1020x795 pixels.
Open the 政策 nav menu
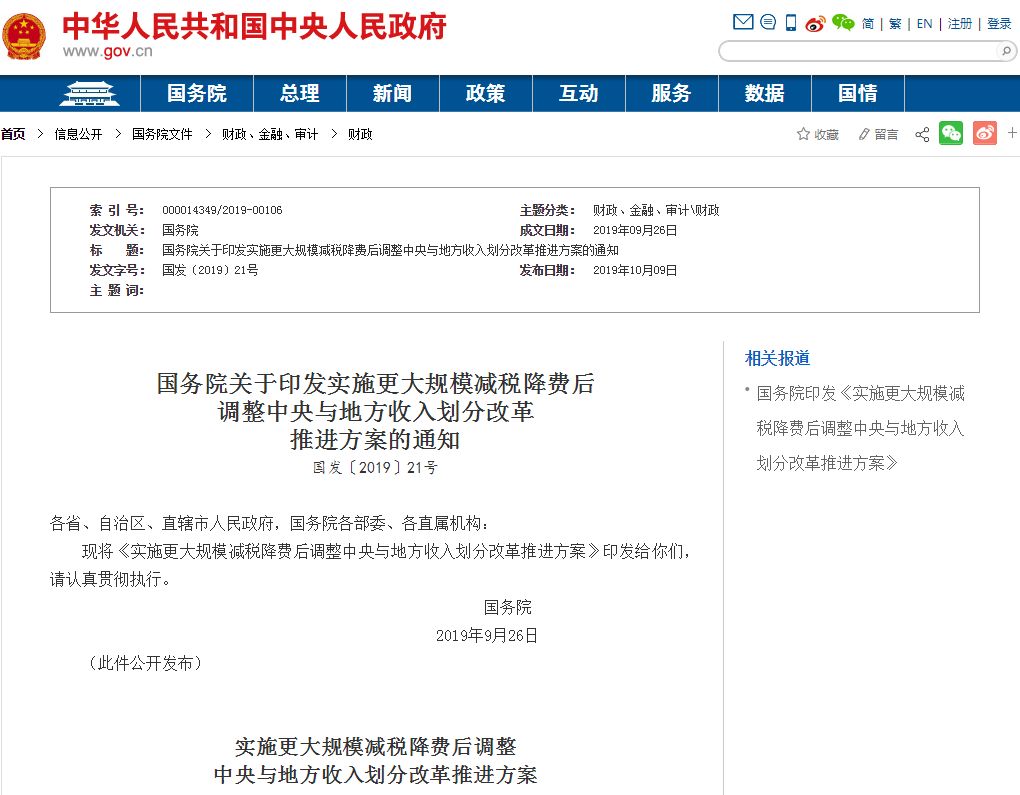pos(485,93)
